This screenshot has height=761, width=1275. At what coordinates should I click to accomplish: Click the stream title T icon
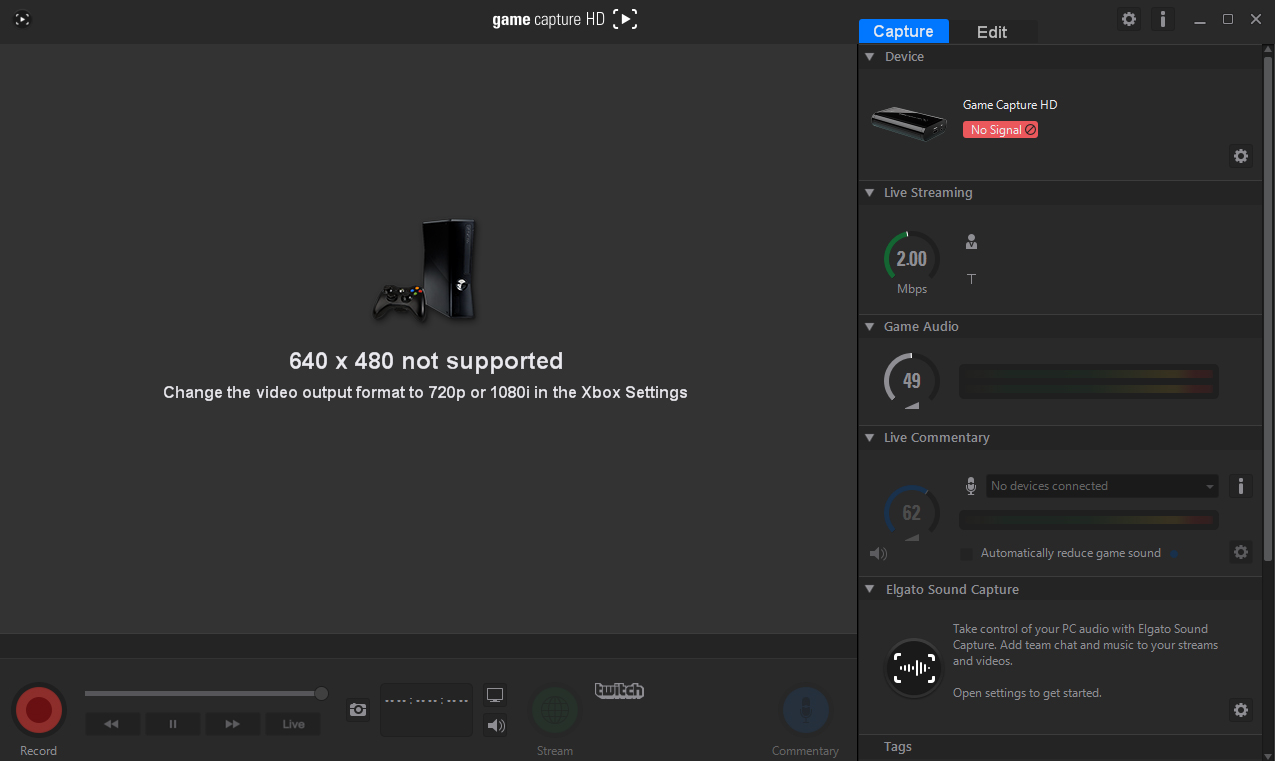coord(971,279)
